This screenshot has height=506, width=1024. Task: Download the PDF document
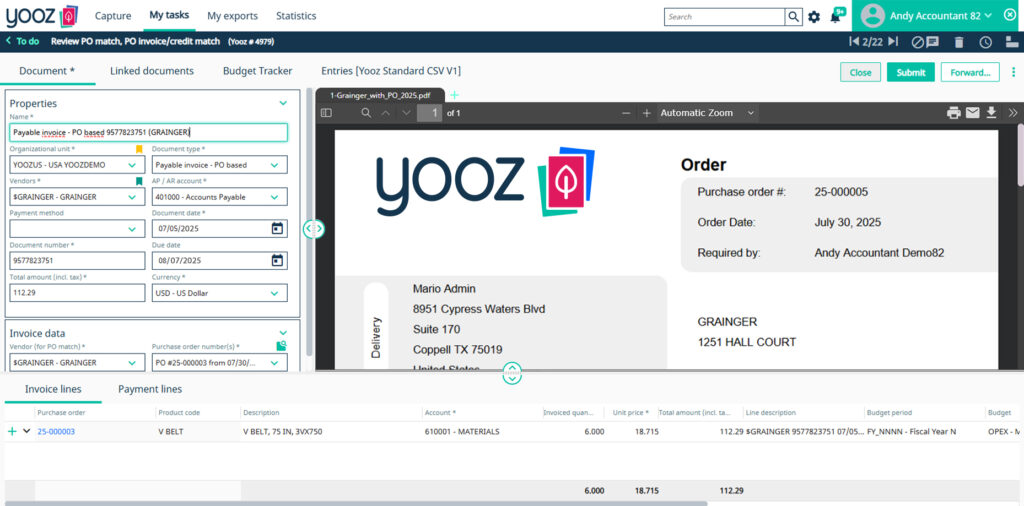(991, 113)
